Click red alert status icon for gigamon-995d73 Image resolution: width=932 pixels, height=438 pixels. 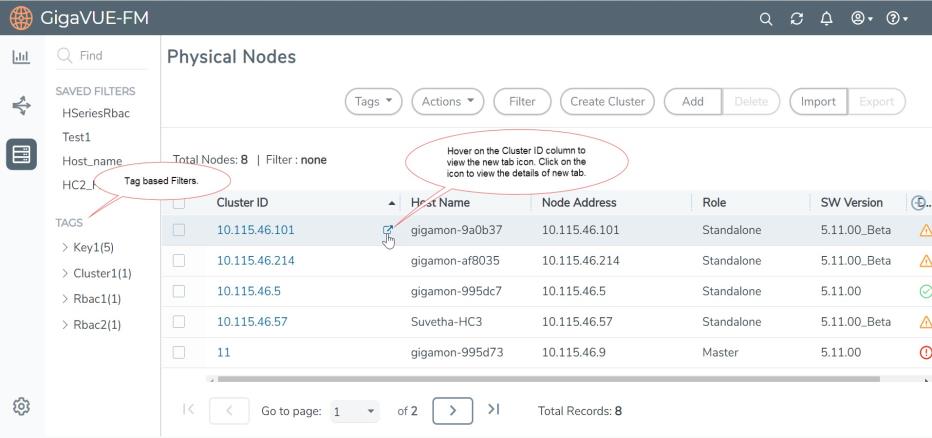(x=925, y=352)
